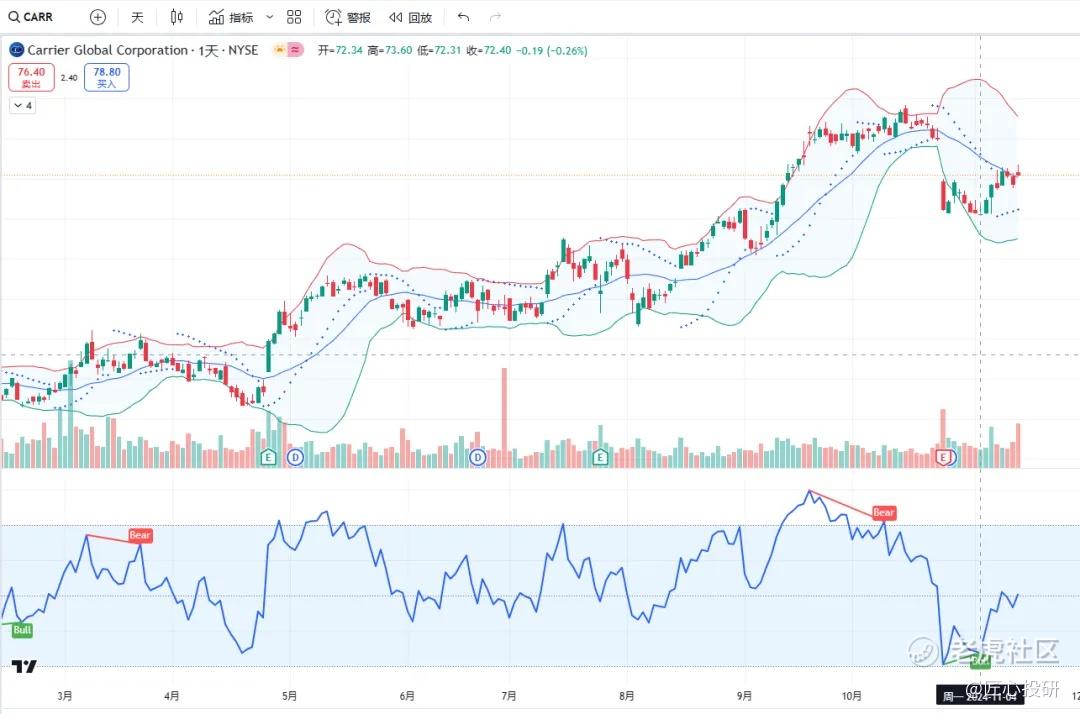Screen dimensions: 1080x714
Task: Click the 6月 time axis label
Action: (x=407, y=696)
